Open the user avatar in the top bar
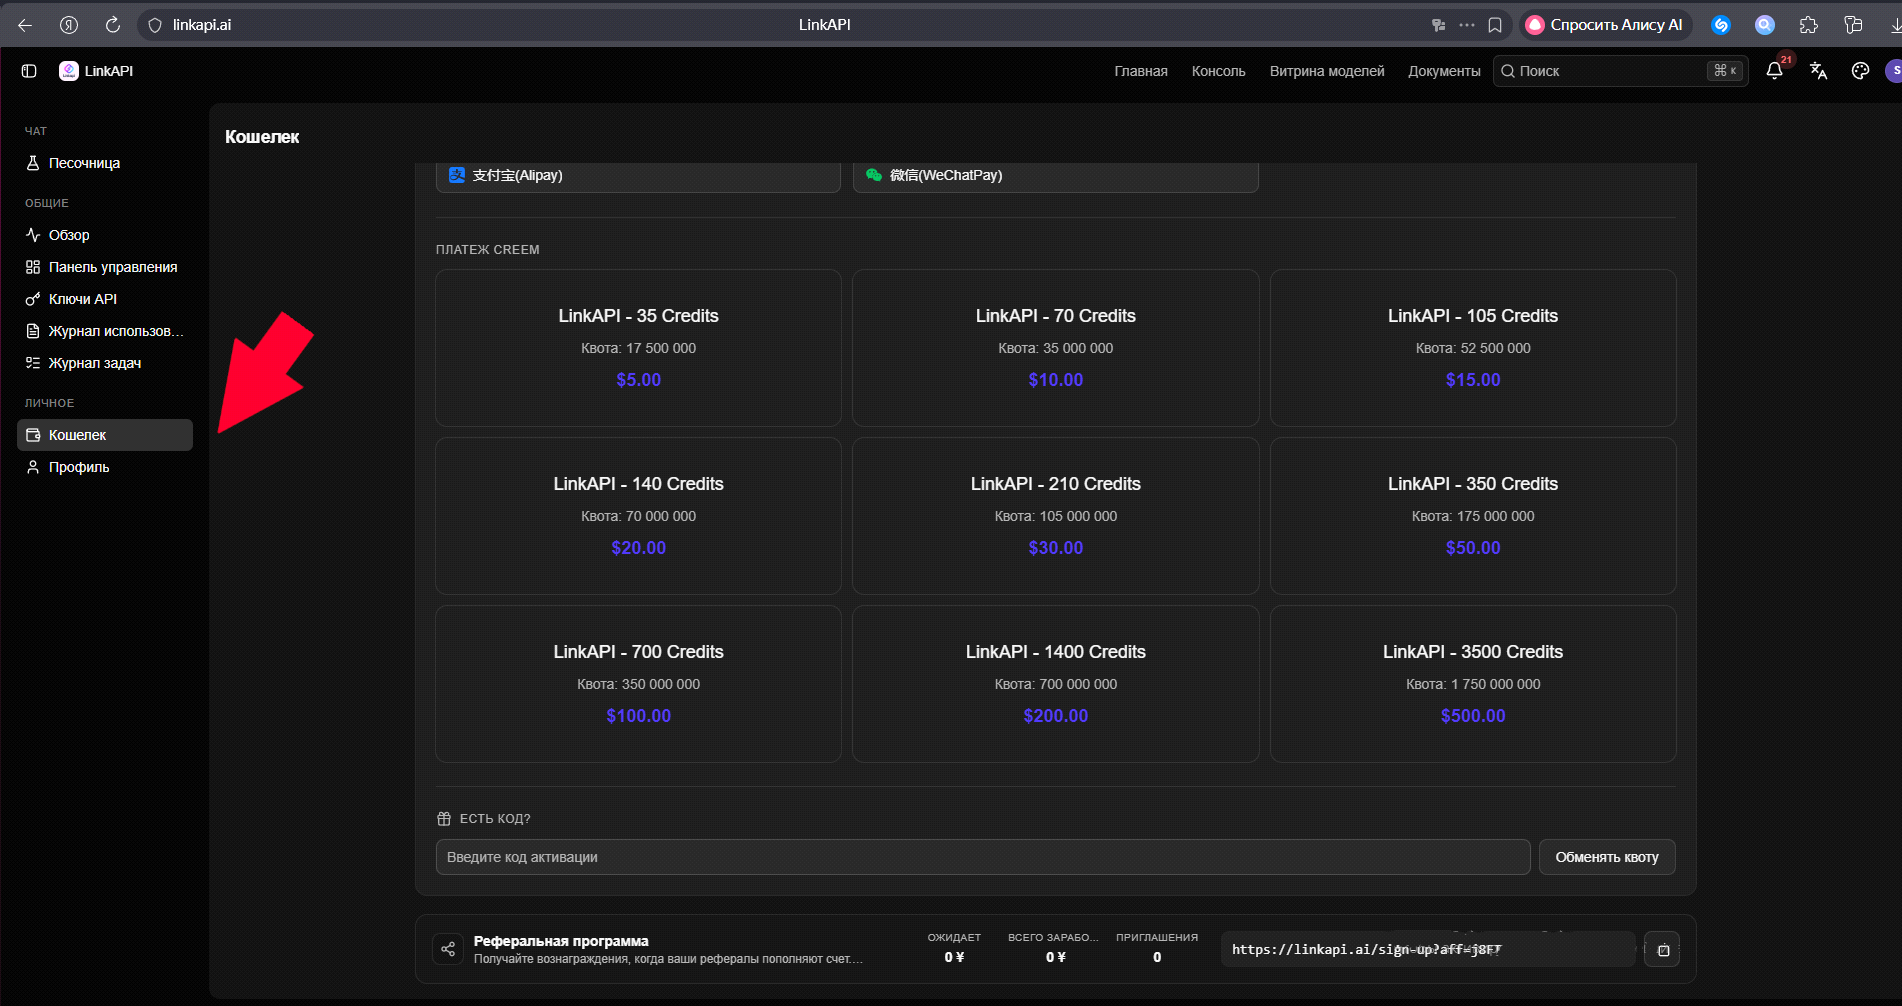Image resolution: width=1902 pixels, height=1006 pixels. click(1894, 71)
